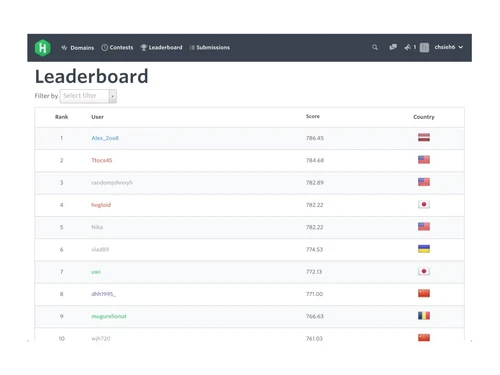This screenshot has width=500, height=375.
Task: Click the Japan flag for uwi
Action: coord(424,271)
